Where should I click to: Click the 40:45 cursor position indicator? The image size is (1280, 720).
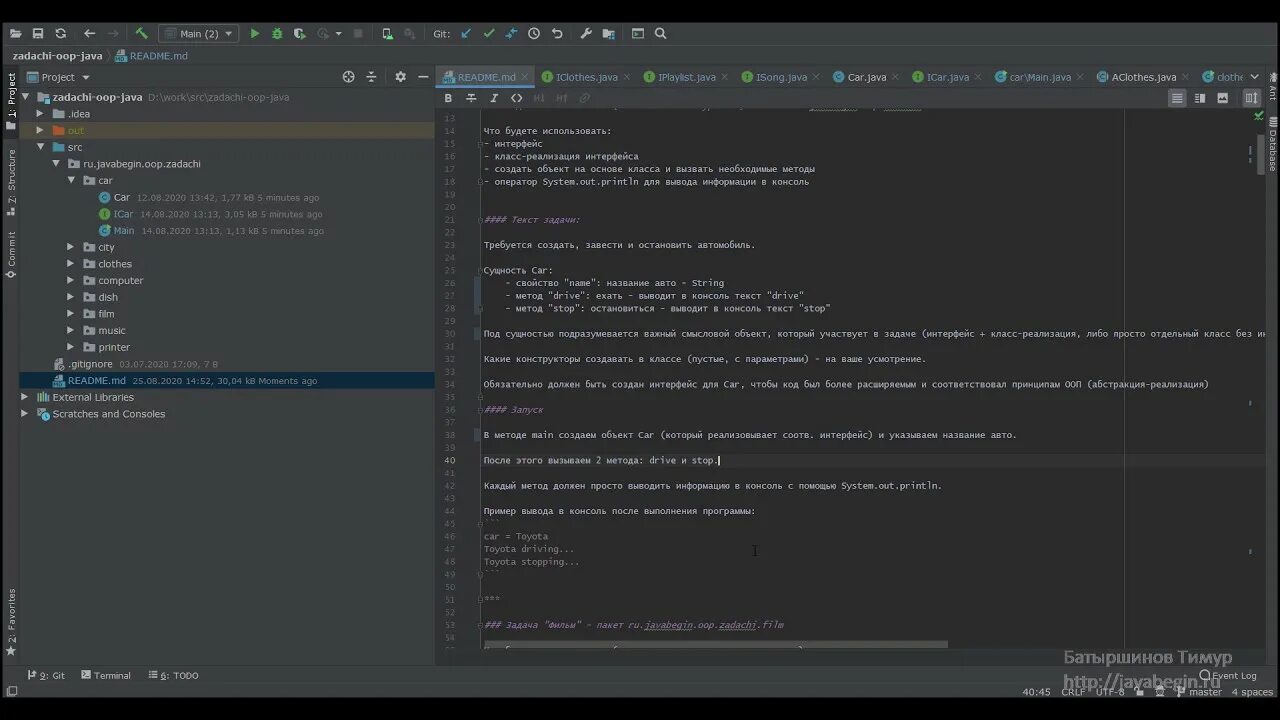[x=1036, y=692]
